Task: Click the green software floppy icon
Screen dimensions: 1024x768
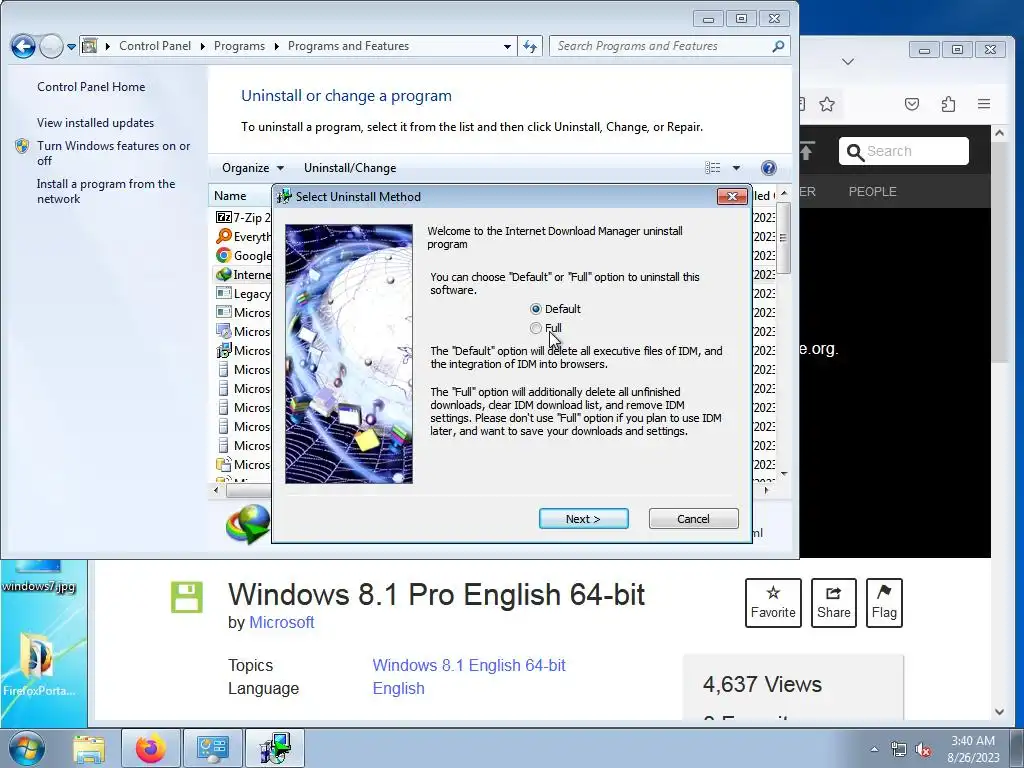Action: [x=187, y=597]
